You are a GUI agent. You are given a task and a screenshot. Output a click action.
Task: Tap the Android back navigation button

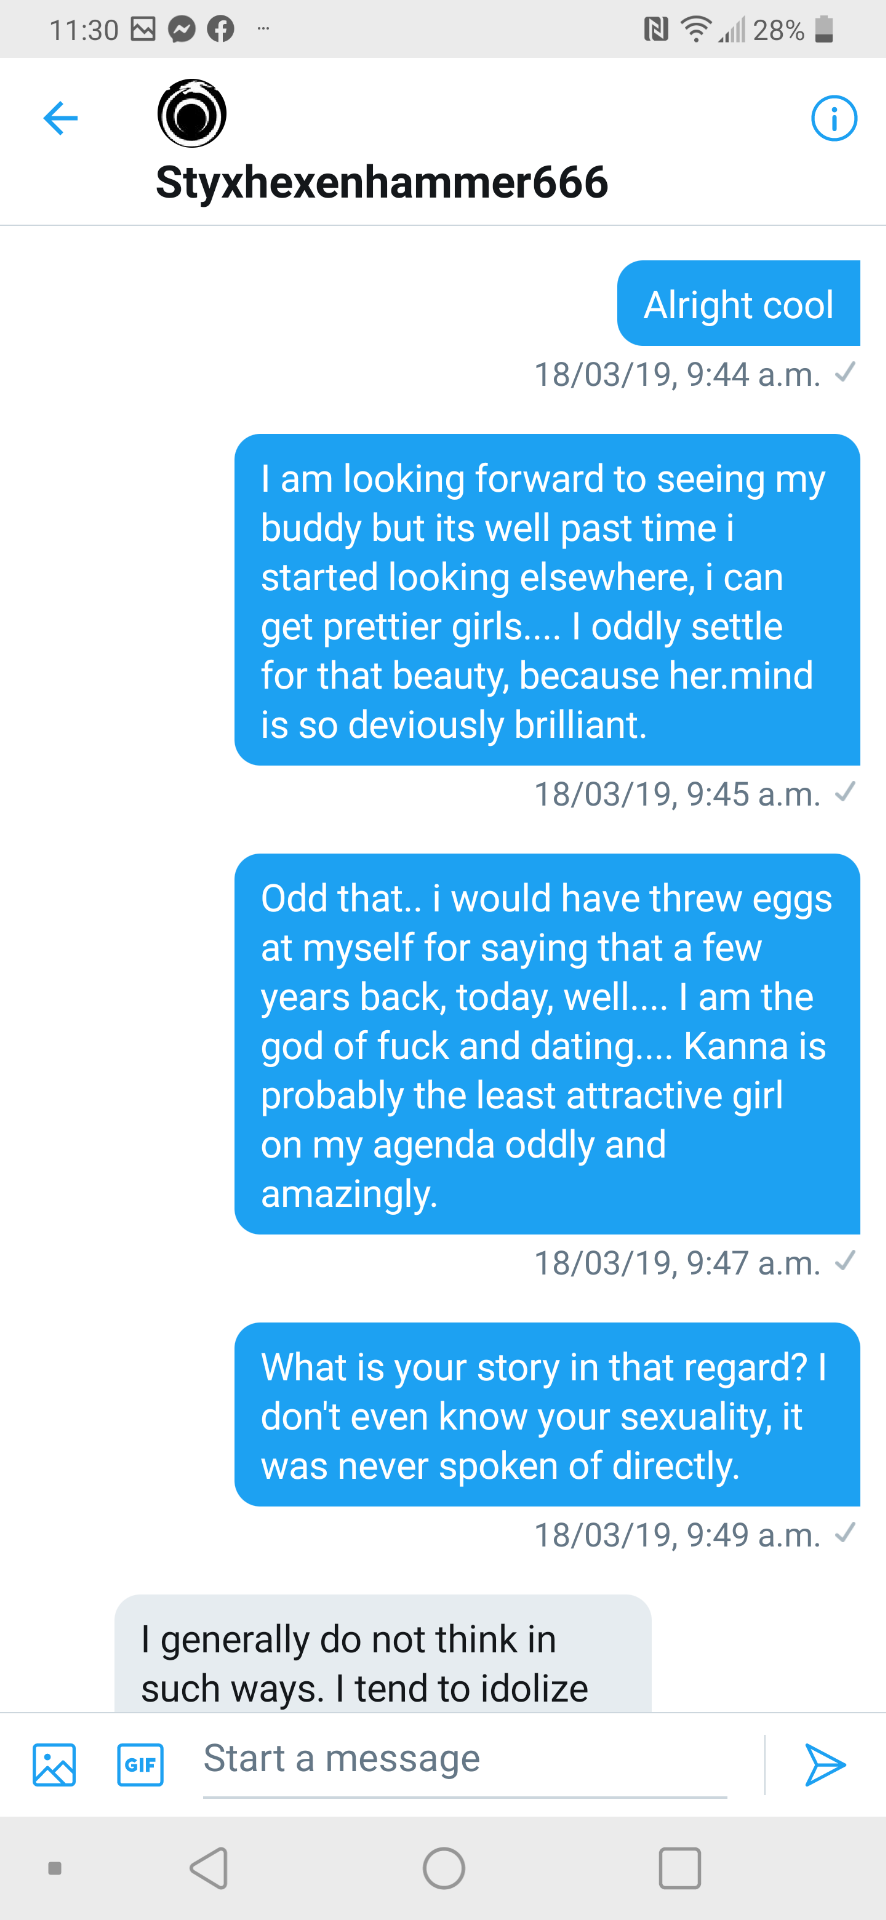tap(209, 1867)
